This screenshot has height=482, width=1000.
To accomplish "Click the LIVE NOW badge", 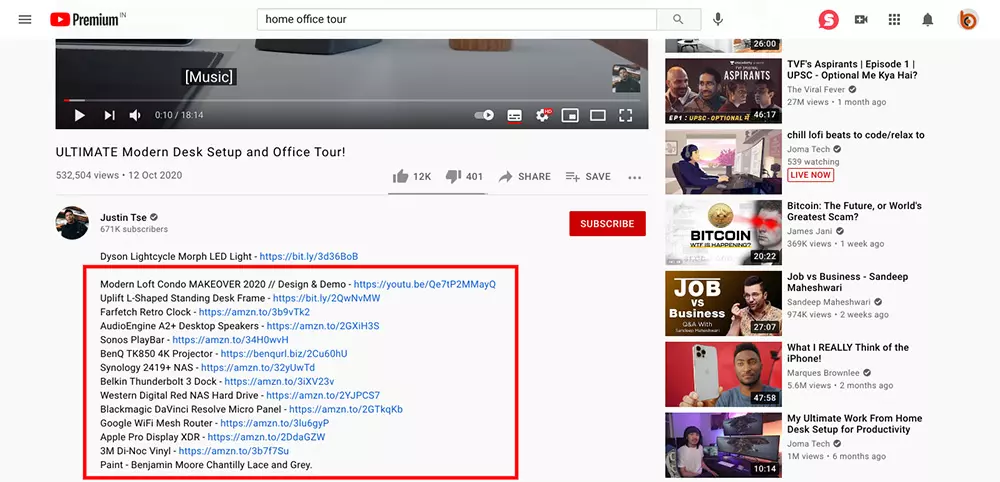I will [x=811, y=175].
